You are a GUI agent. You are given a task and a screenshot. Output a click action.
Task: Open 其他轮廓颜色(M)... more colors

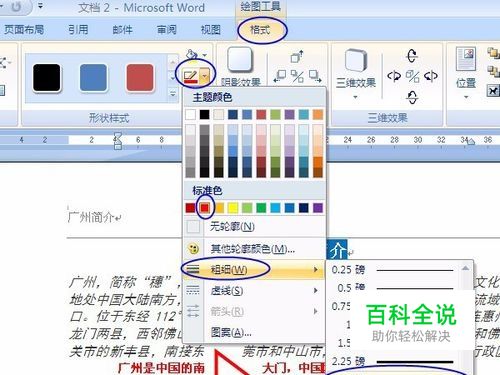pyautogui.click(x=254, y=249)
